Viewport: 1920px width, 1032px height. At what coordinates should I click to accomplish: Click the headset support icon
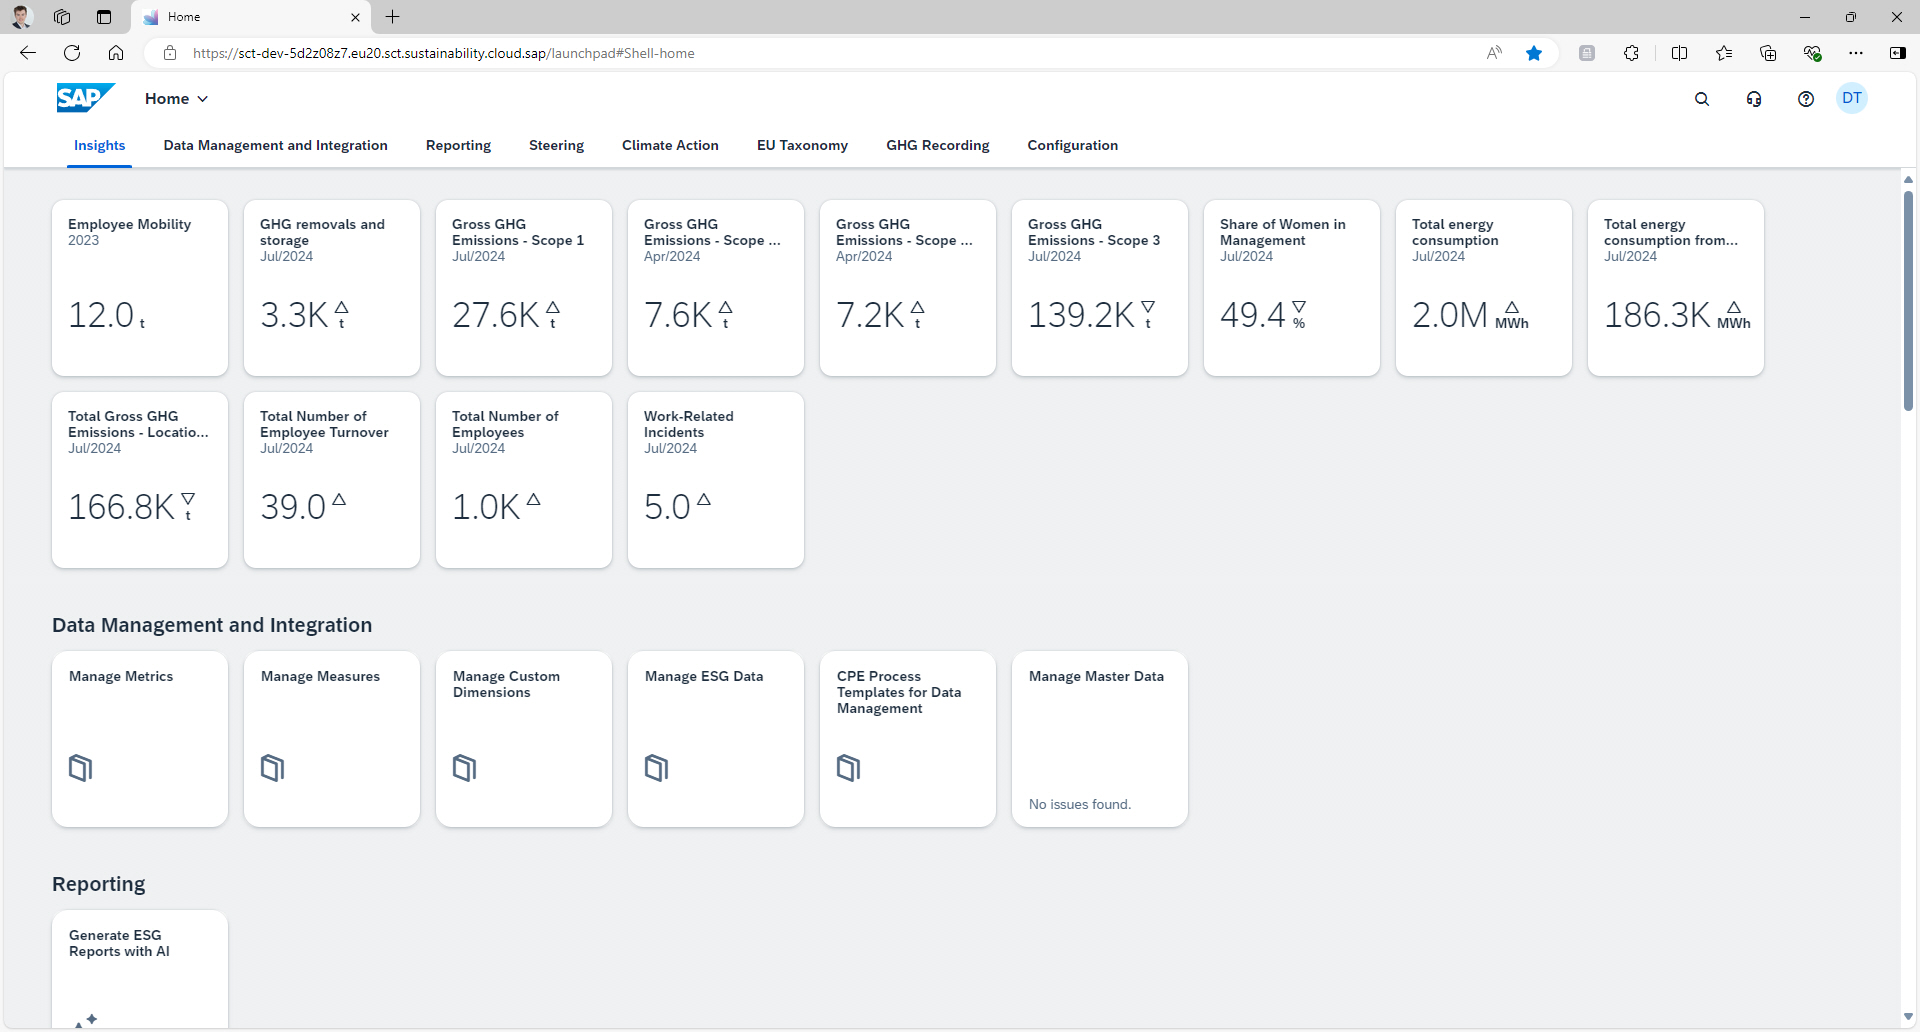click(x=1754, y=98)
